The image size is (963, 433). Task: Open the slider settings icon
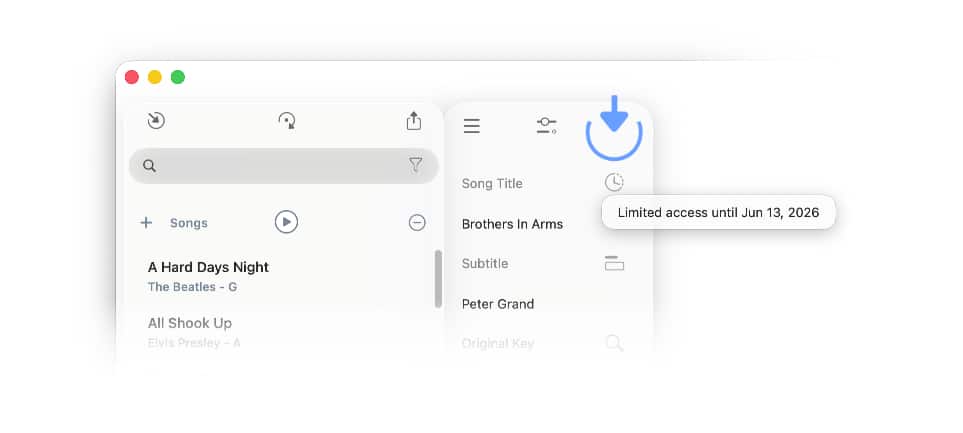[x=546, y=126]
